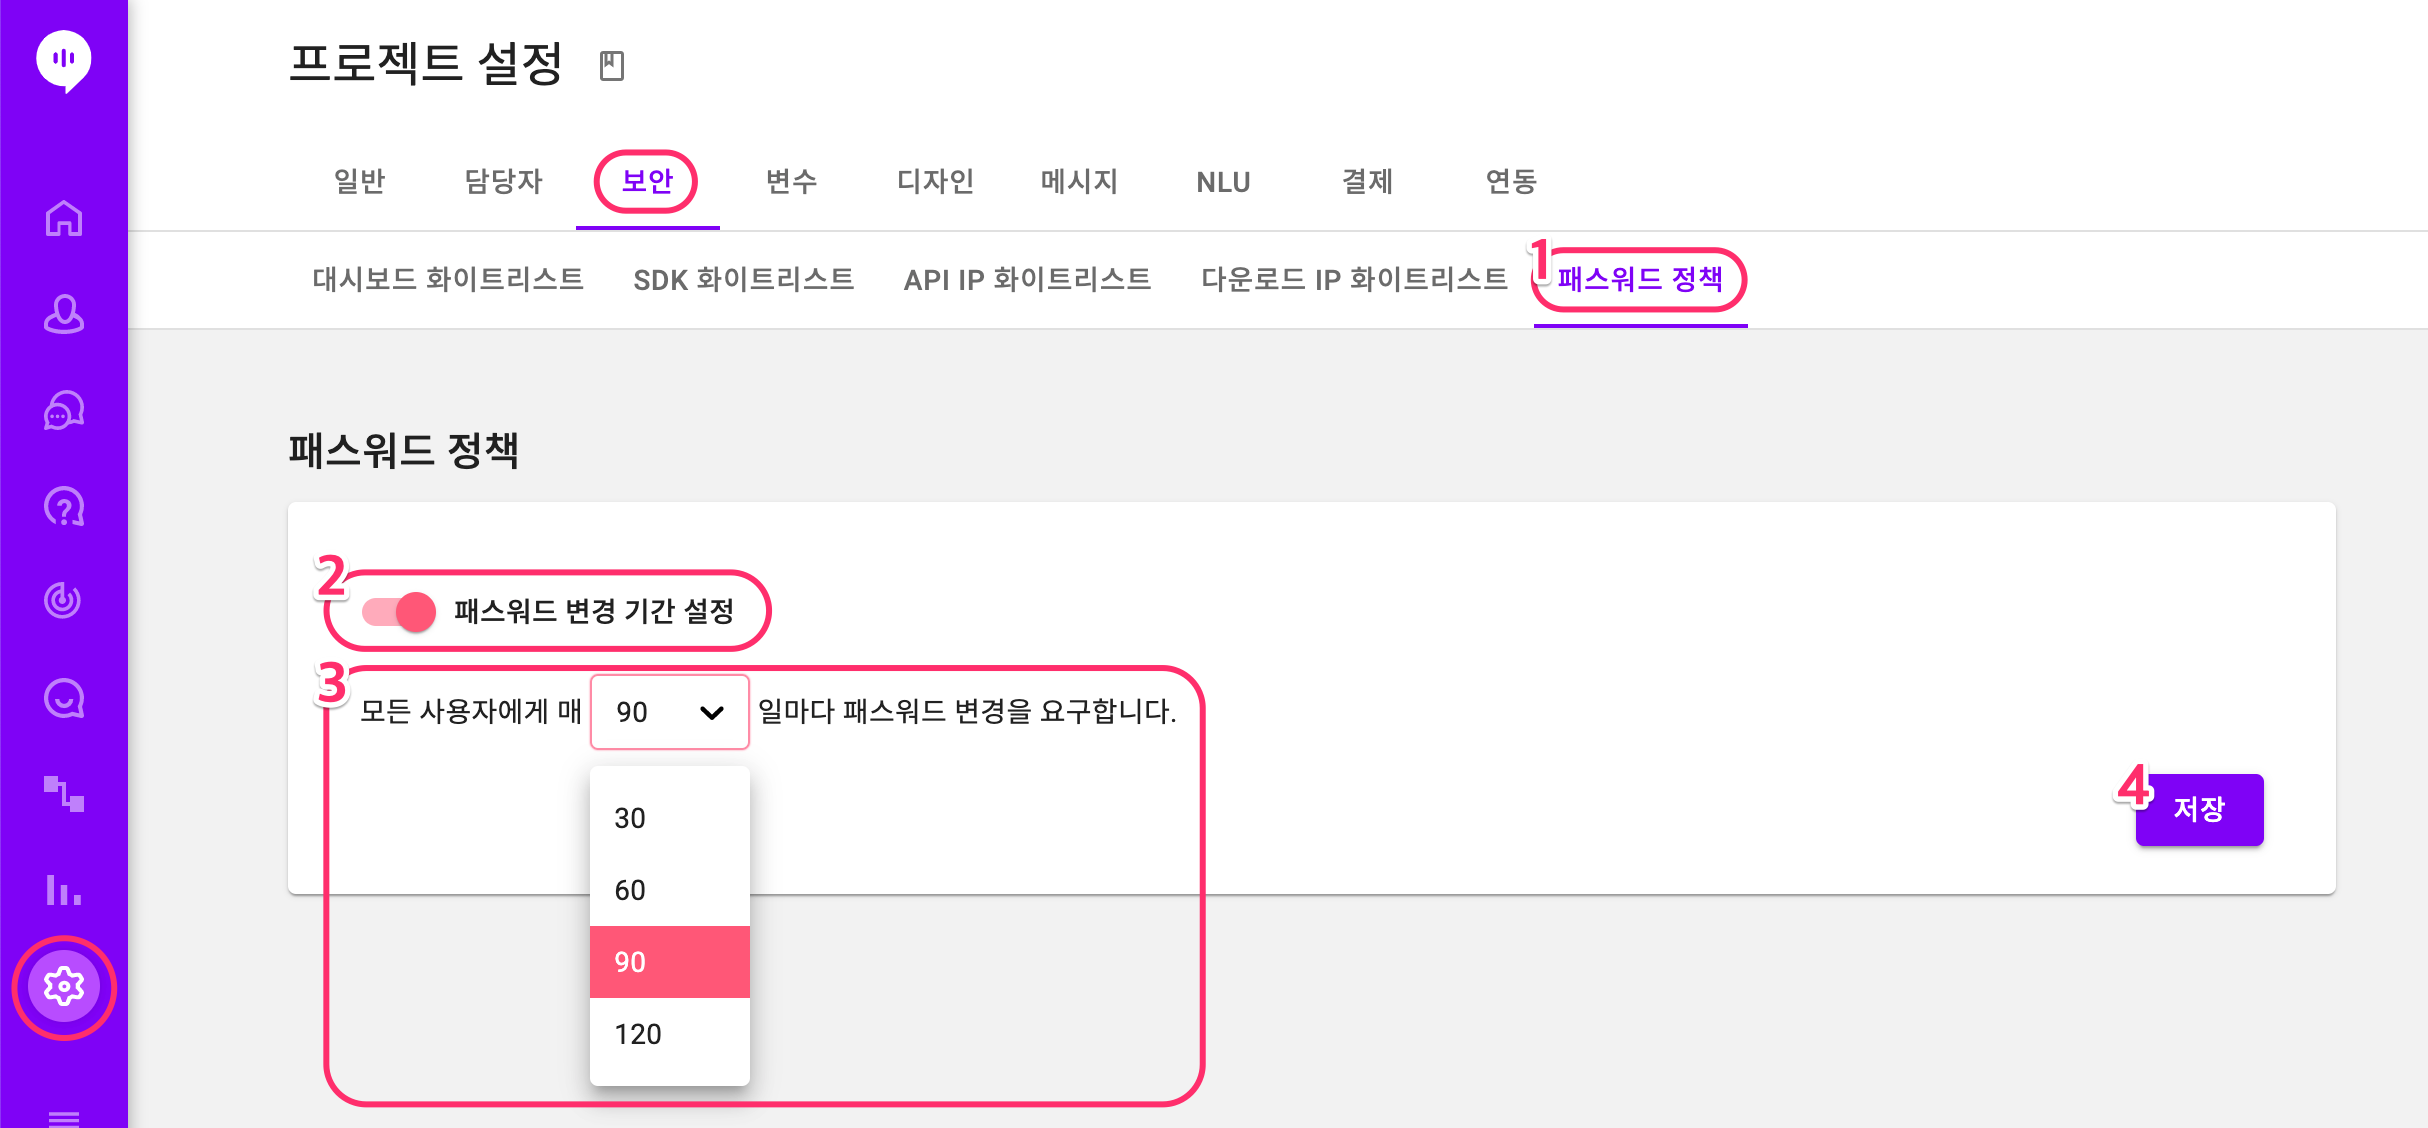2428x1128 pixels.
Task: Open the user profile sidebar icon
Action: coord(64,314)
